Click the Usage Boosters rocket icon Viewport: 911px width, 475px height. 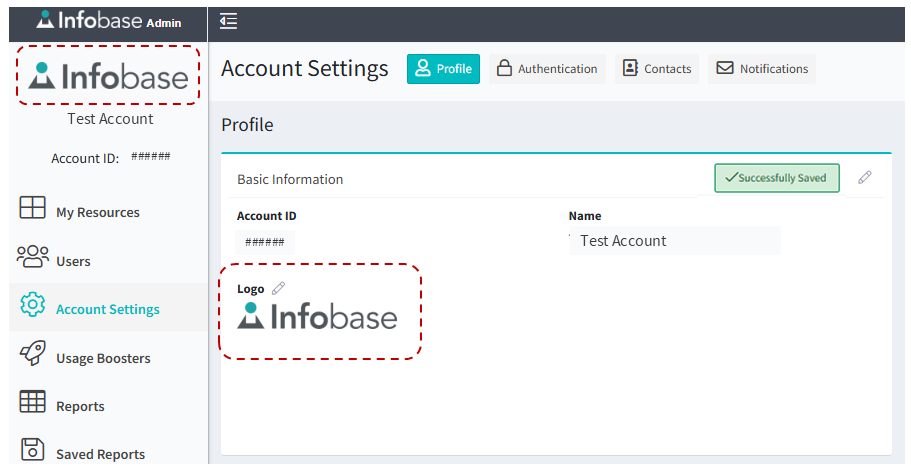tap(33, 353)
